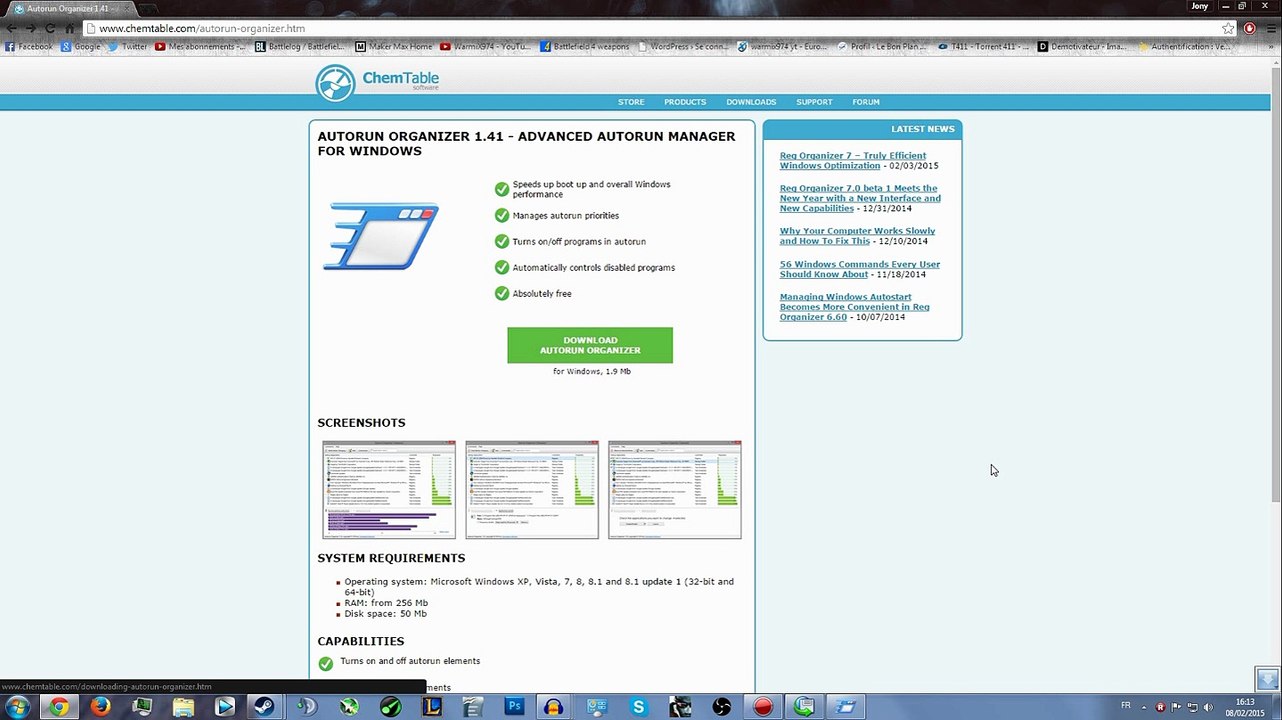The height and width of the screenshot is (720, 1282).
Task: Click the red extension icon beside the address bar
Action: click(x=1249, y=28)
